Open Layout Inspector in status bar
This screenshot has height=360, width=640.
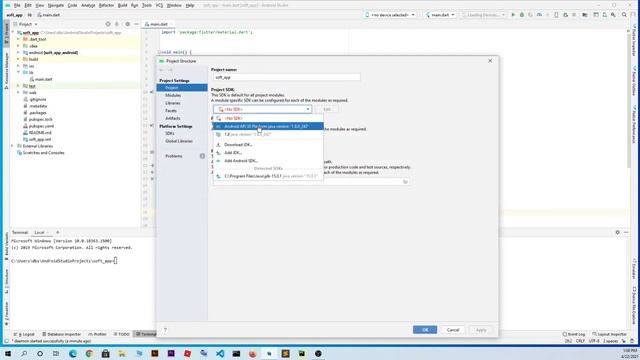pyautogui.click(x=609, y=334)
